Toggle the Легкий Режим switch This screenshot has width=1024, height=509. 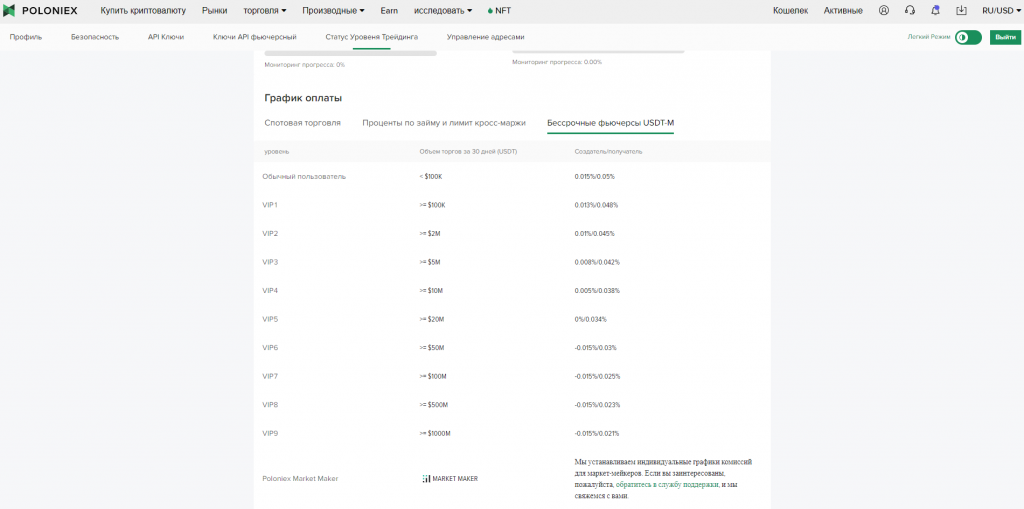pos(967,37)
